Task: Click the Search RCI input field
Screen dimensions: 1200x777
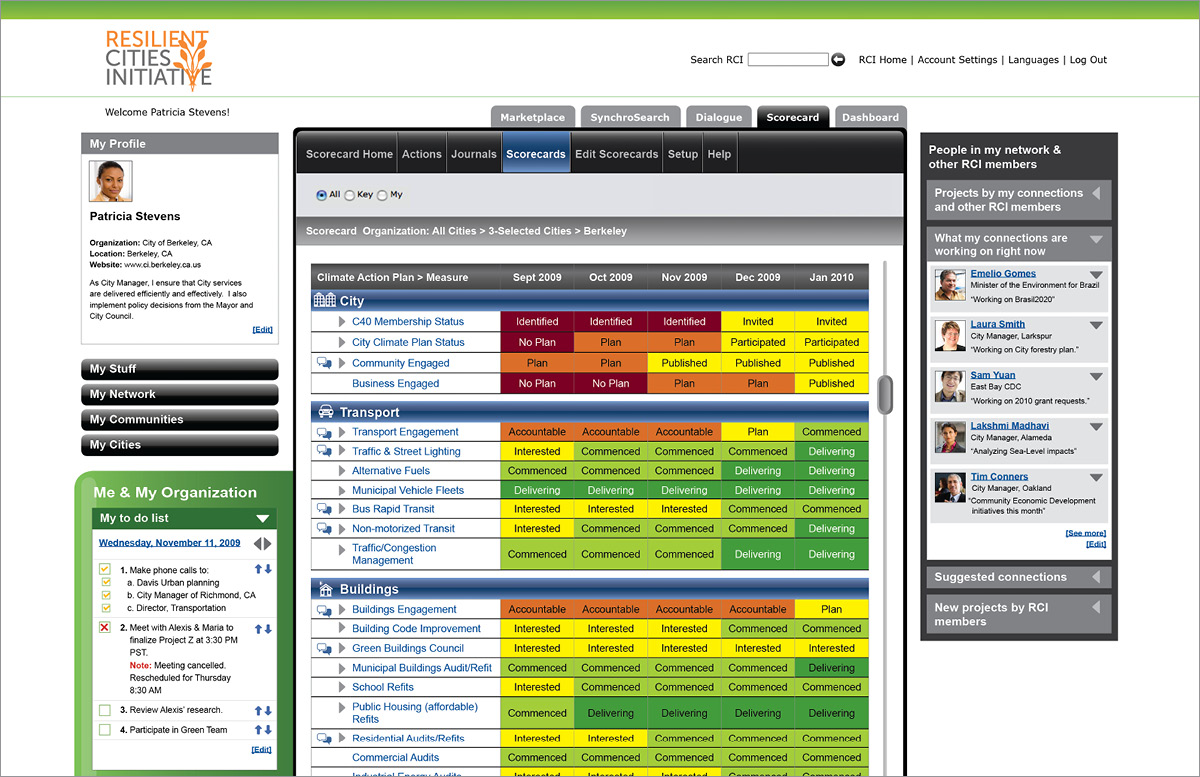Action: coord(788,60)
